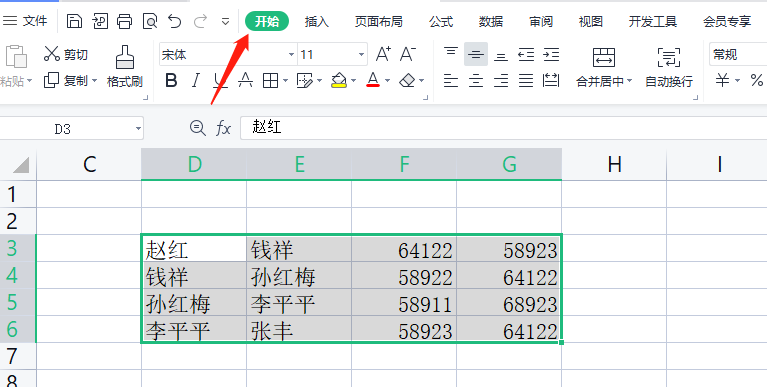Switch to 页面布局 (Page Layout) tab
The image size is (767, 387).
pos(379,21)
